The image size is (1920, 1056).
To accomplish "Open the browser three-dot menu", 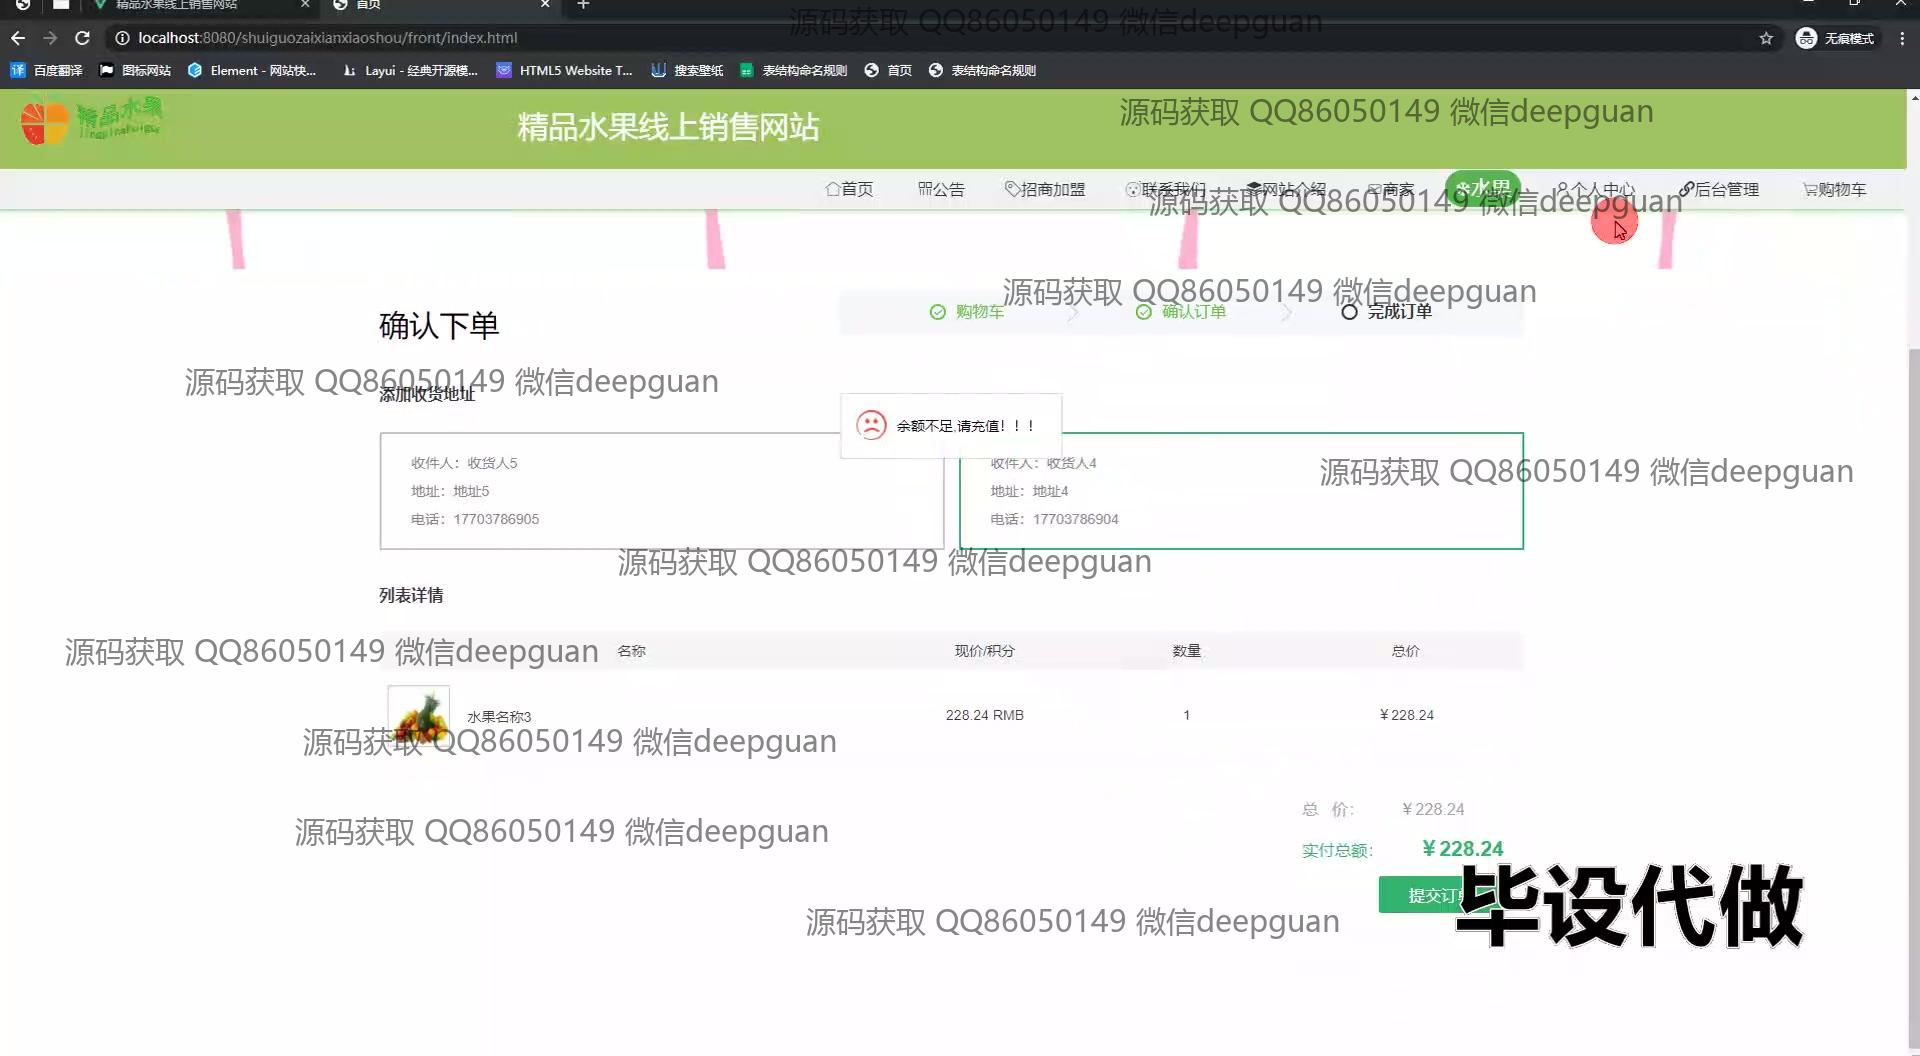I will (x=1902, y=38).
